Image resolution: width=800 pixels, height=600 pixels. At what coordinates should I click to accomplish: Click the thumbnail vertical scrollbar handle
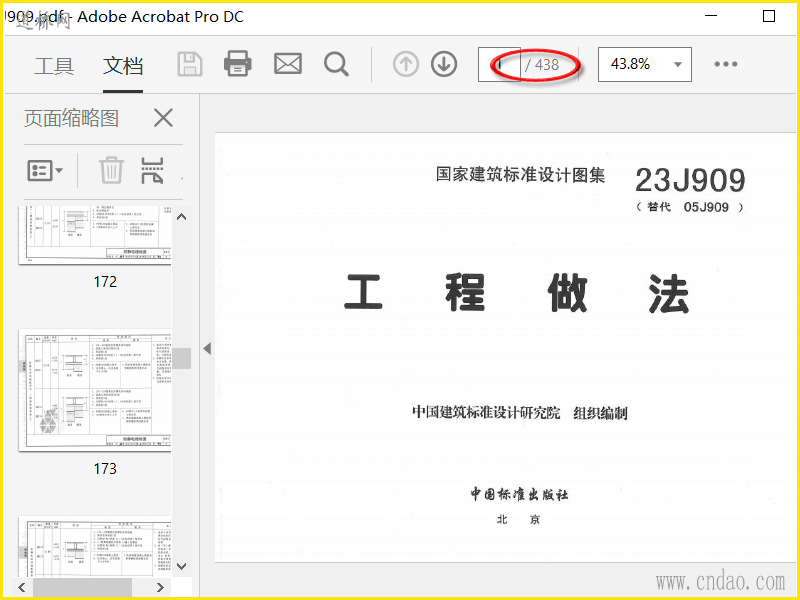[181, 358]
